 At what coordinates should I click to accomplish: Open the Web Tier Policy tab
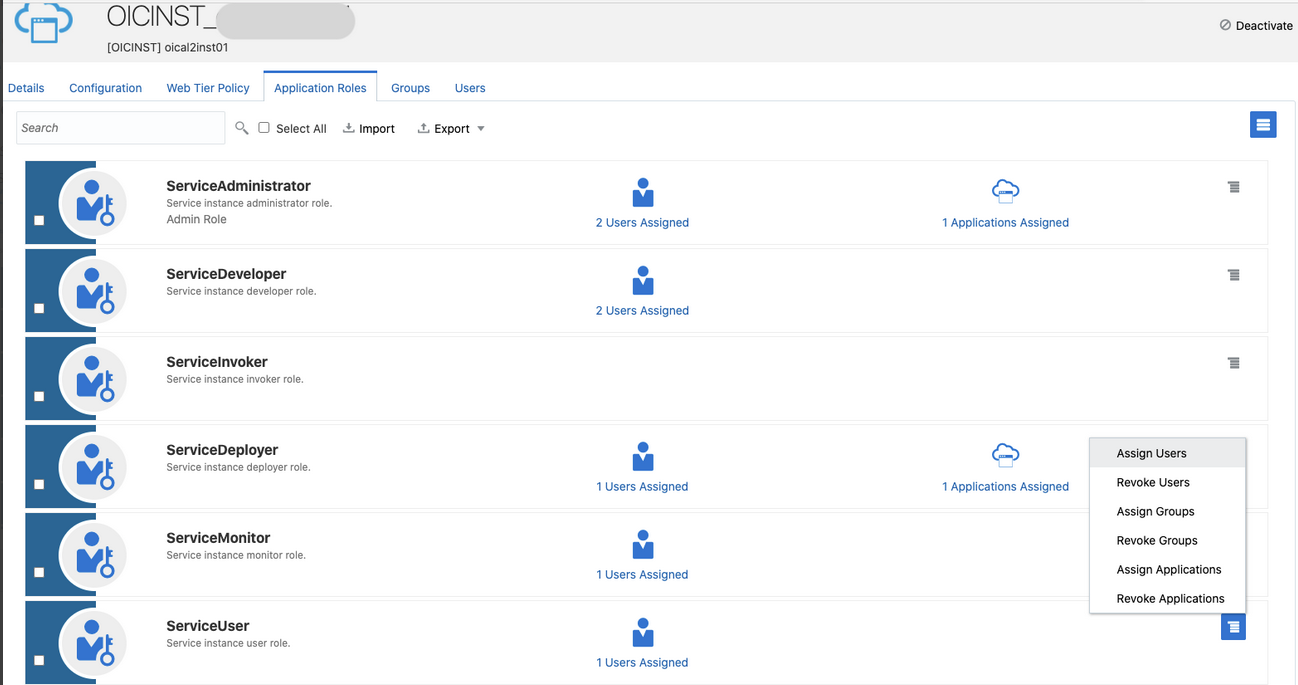click(x=208, y=88)
